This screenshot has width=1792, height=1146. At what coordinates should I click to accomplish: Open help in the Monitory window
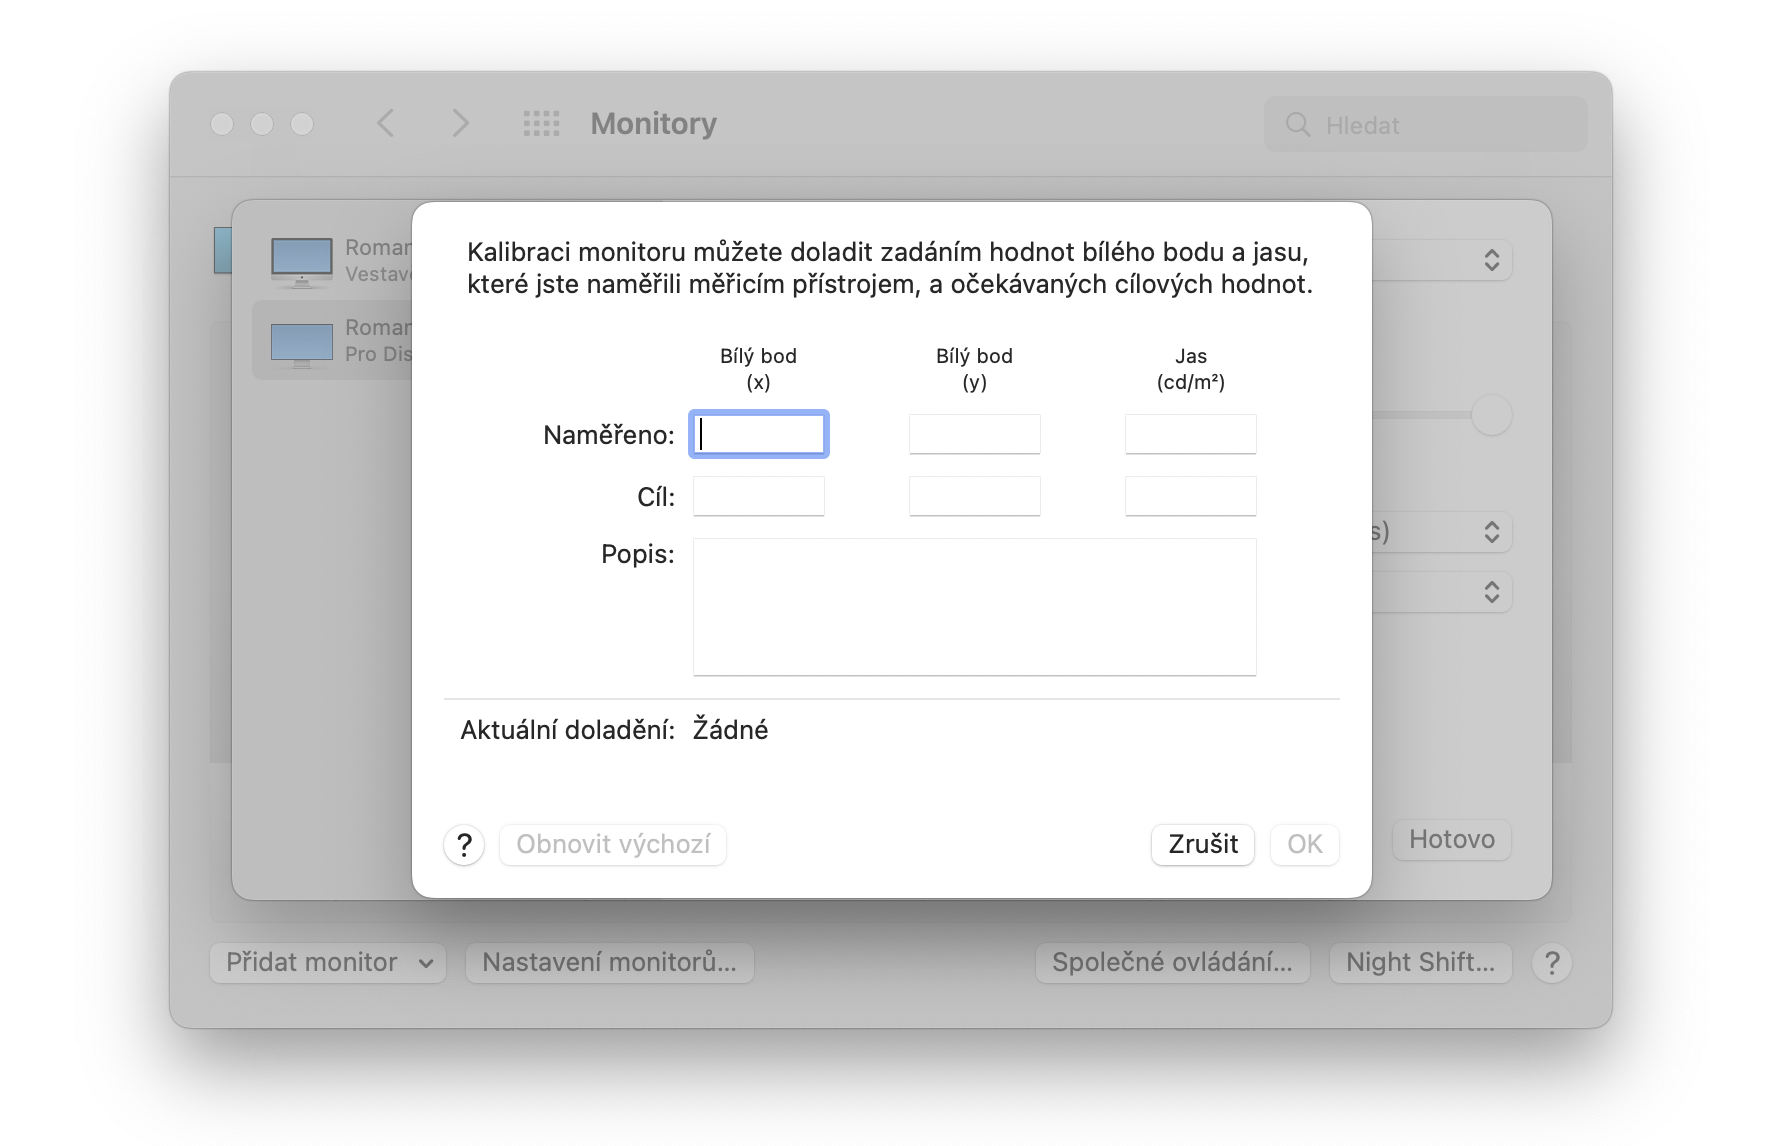pyautogui.click(x=1552, y=963)
